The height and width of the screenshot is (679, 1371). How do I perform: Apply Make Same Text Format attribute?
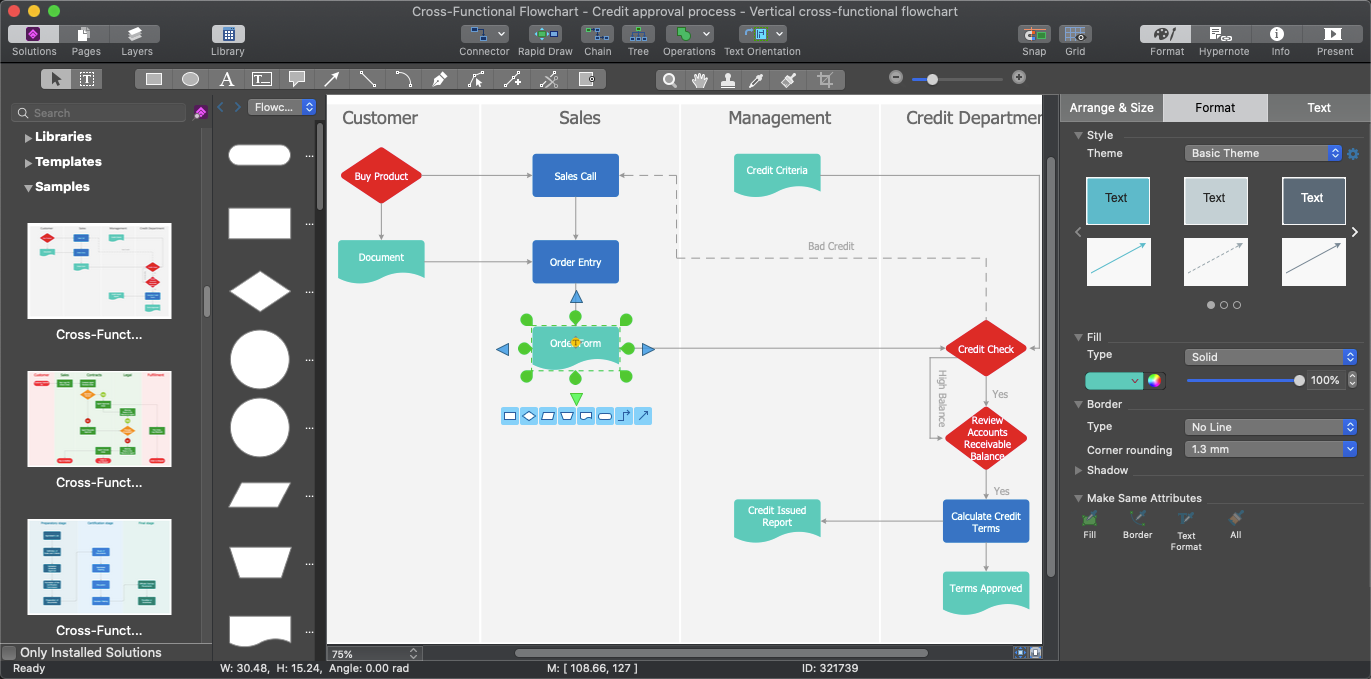(x=1186, y=530)
